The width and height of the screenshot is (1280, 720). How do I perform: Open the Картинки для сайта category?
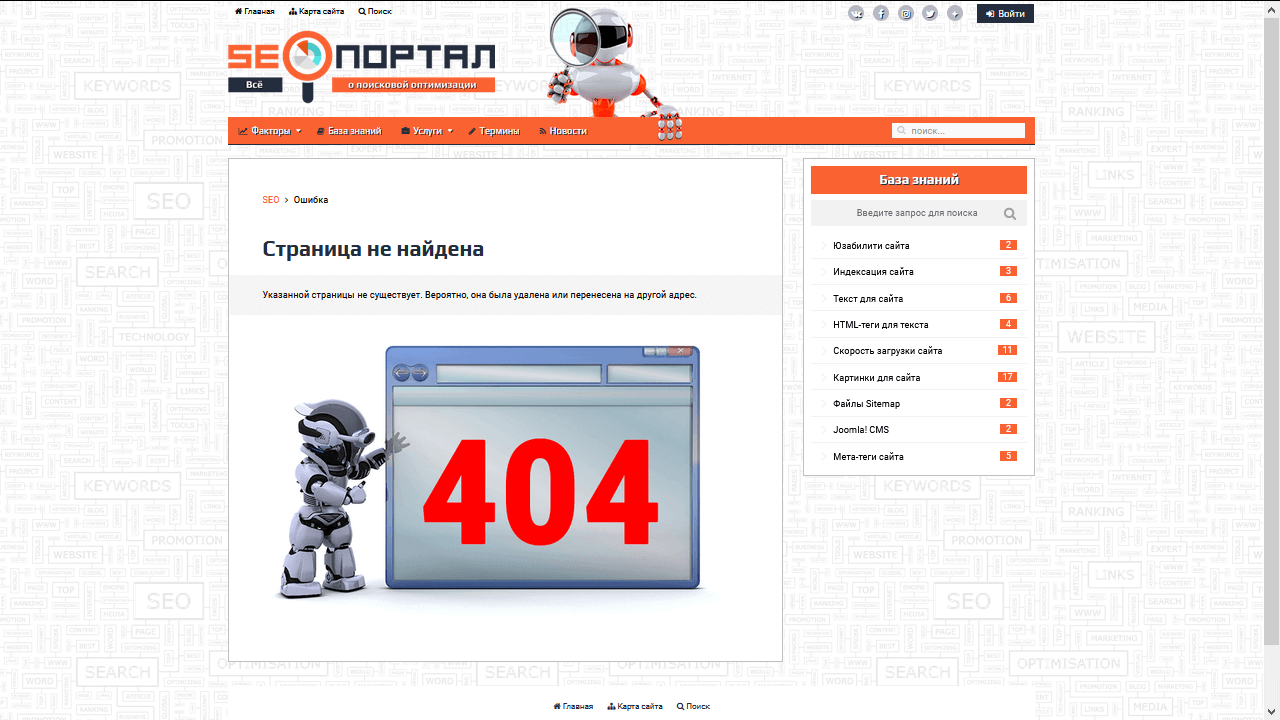876,378
